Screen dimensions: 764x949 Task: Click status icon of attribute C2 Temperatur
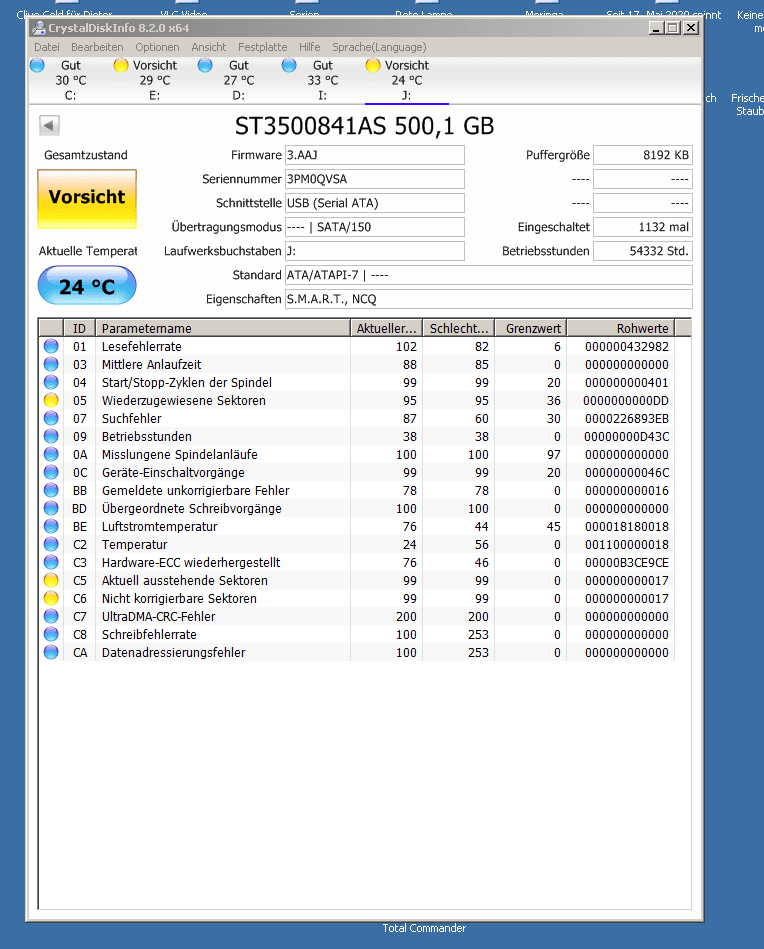tap(51, 544)
